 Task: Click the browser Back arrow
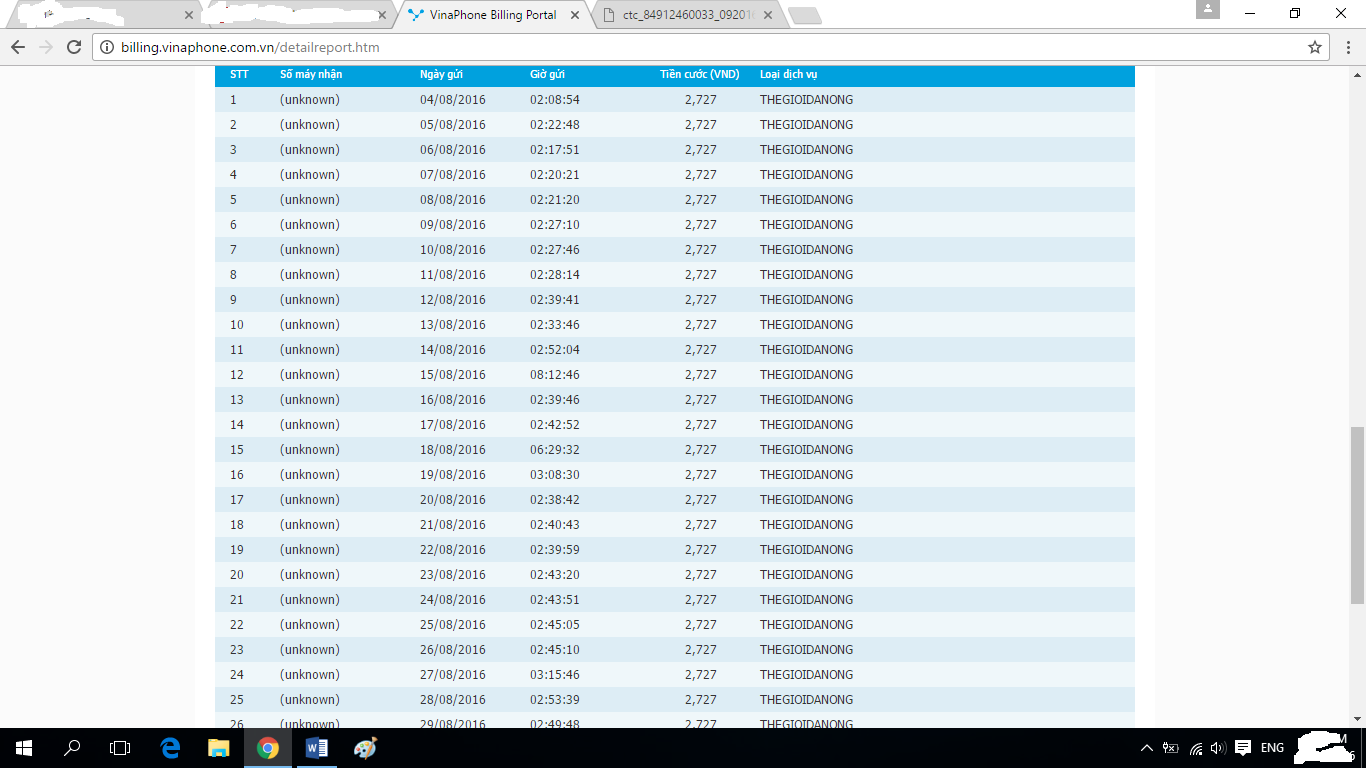point(18,47)
